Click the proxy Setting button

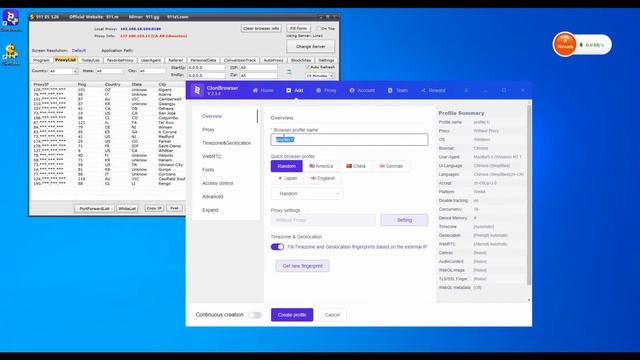[x=404, y=220]
